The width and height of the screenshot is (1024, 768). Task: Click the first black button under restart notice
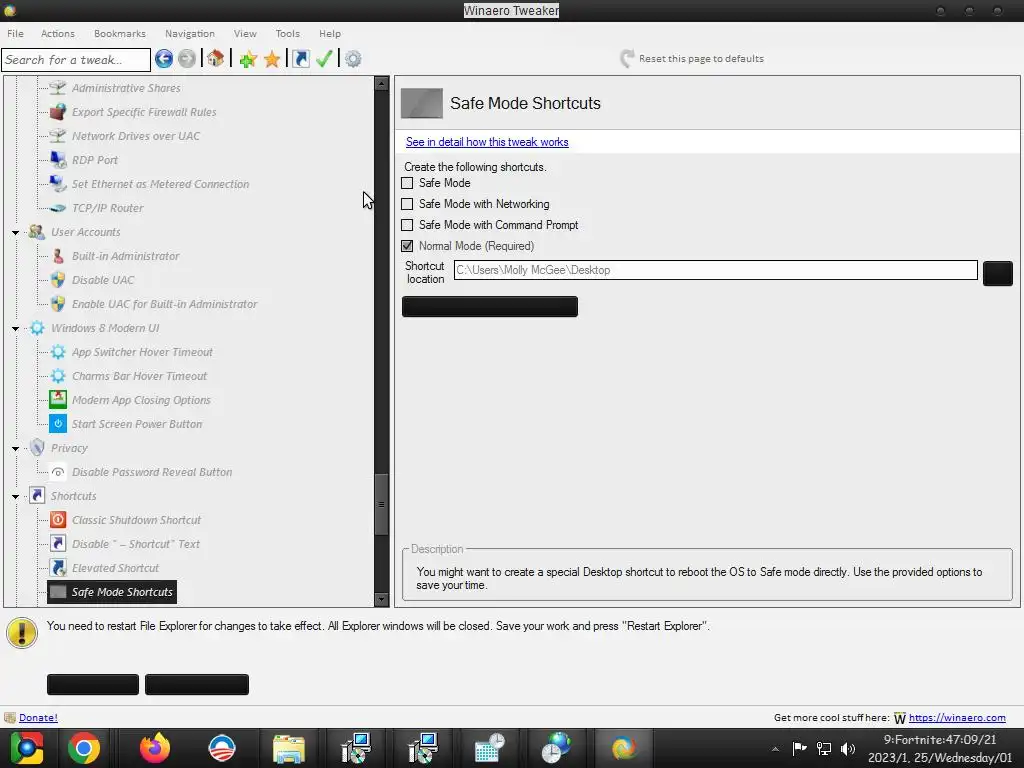(93, 684)
